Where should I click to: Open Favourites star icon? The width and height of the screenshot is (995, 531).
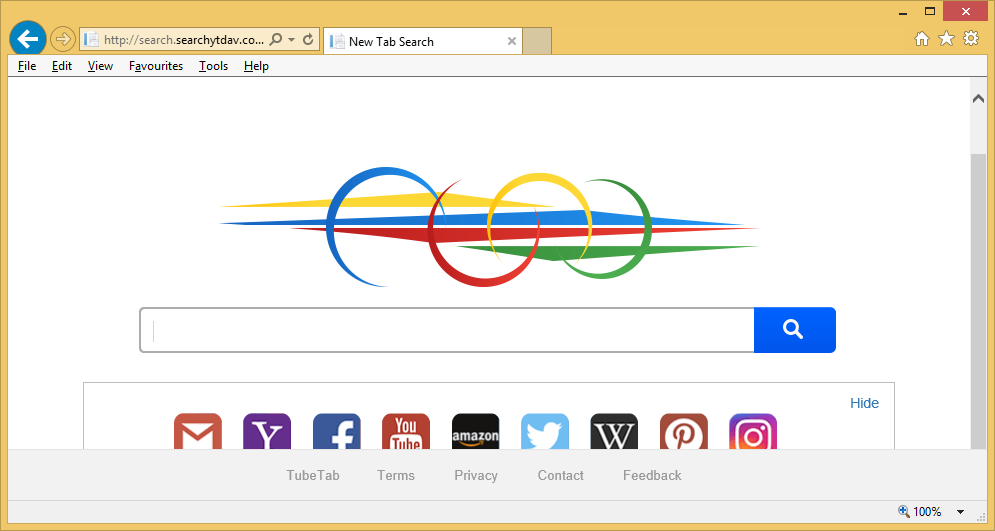pyautogui.click(x=946, y=39)
